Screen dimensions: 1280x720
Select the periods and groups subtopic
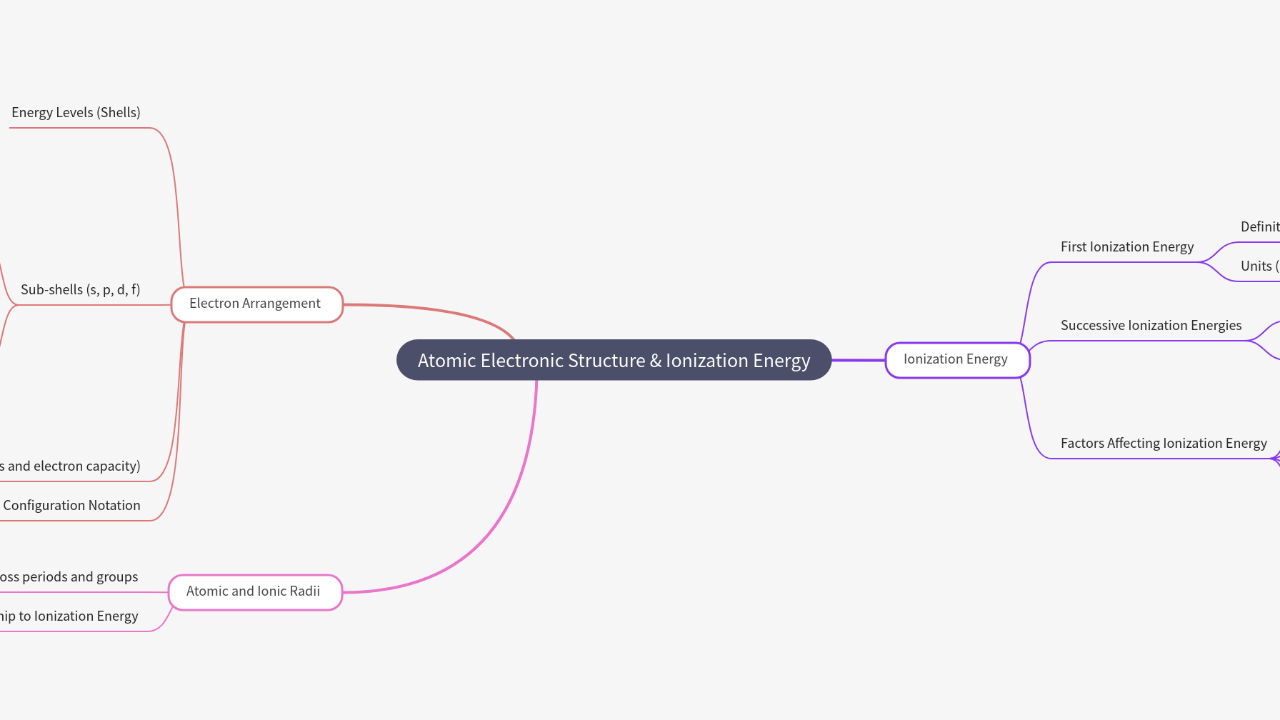(x=69, y=577)
